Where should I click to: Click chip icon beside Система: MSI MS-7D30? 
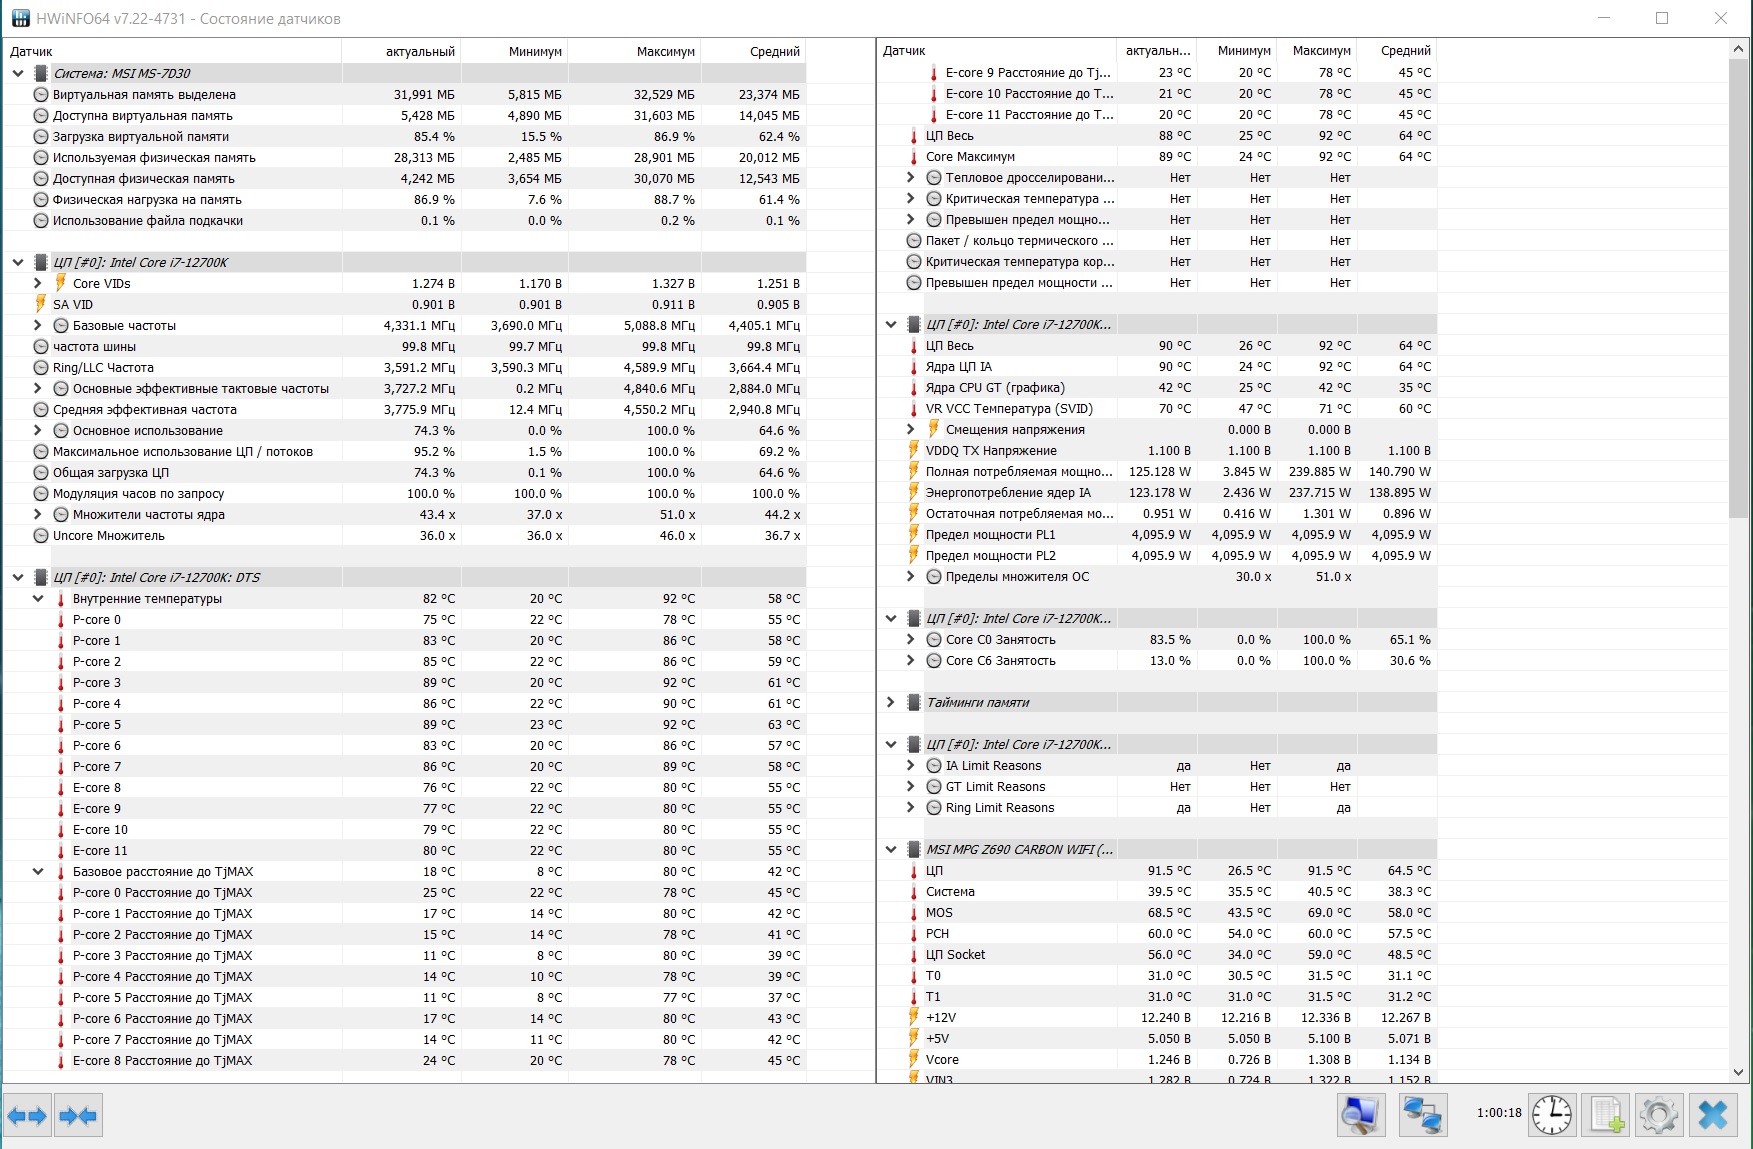pyautogui.click(x=41, y=73)
